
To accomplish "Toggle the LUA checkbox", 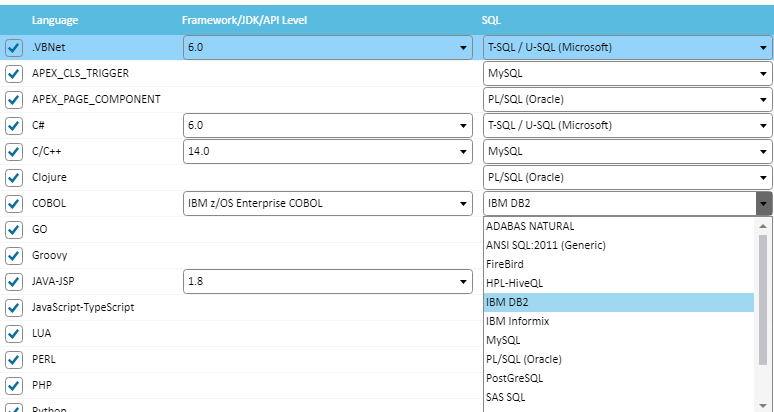I will pos(13,334).
